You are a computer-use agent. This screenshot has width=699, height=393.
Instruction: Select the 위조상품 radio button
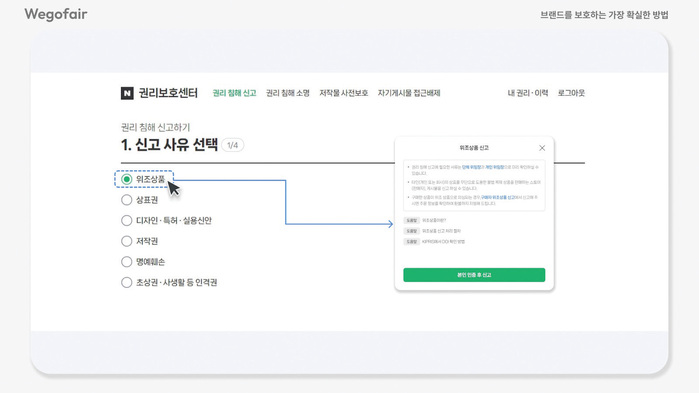[x=127, y=179]
